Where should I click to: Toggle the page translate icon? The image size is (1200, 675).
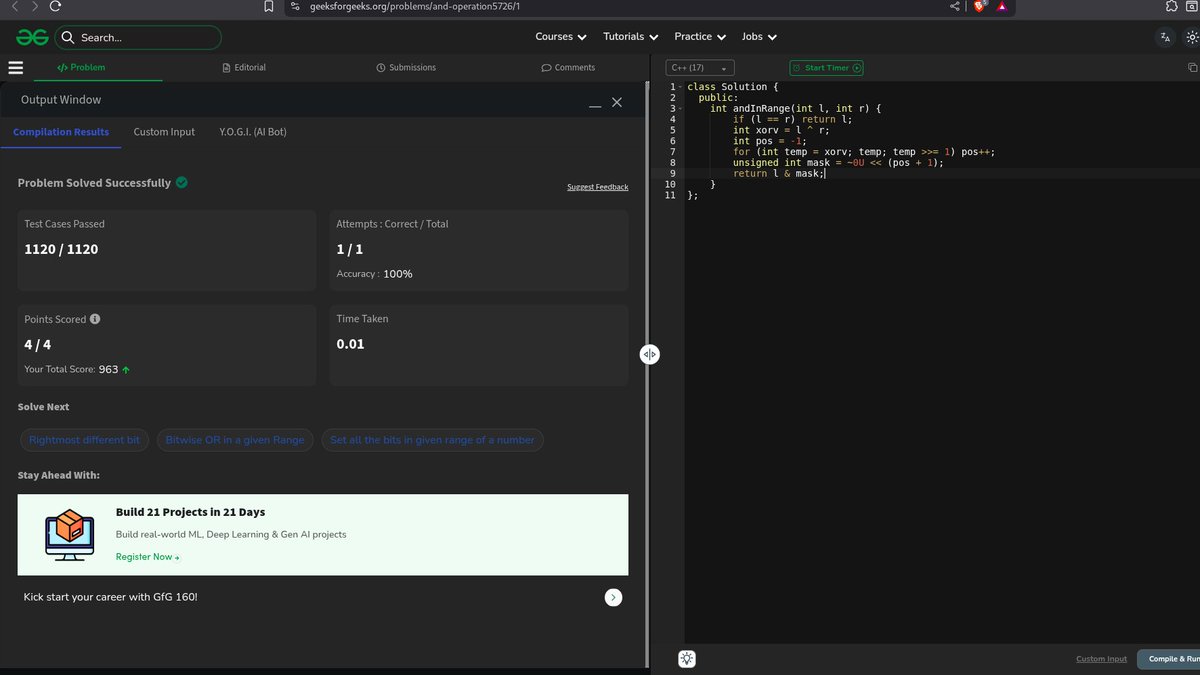click(1165, 36)
